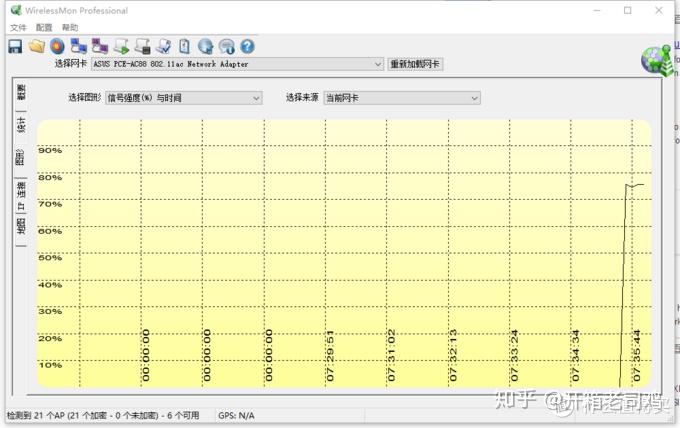Click the signal strength line peak on graph

point(627,185)
